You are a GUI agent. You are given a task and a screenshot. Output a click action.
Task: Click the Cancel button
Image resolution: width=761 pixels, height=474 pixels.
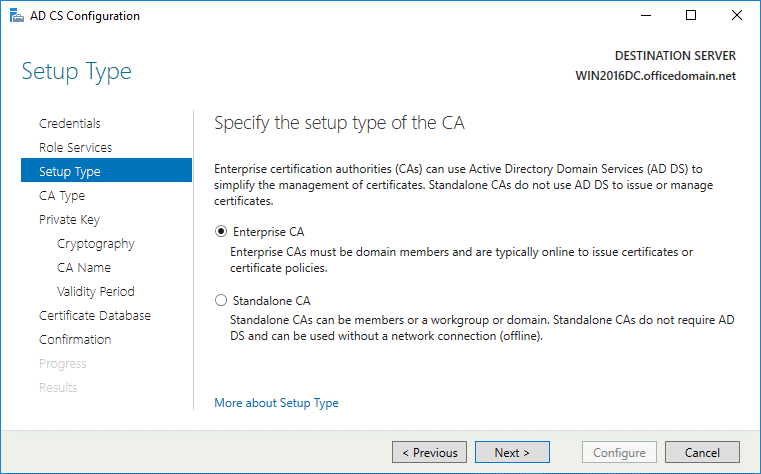(x=702, y=452)
